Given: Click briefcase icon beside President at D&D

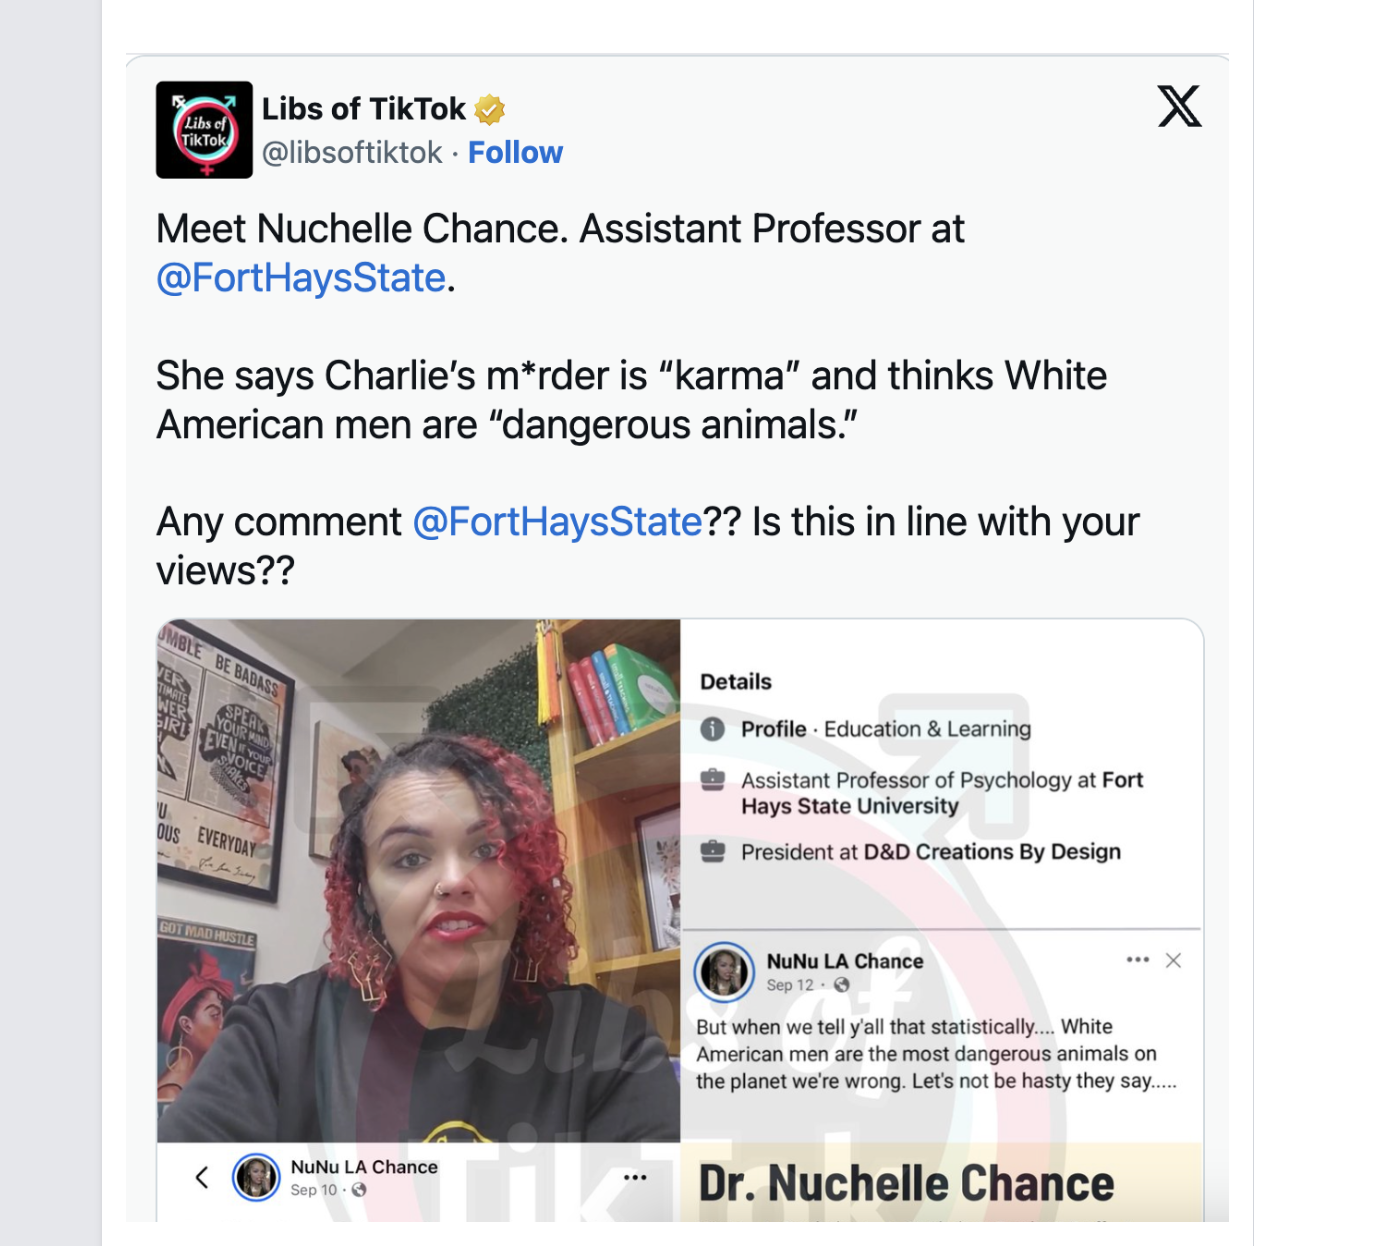Looking at the screenshot, I should point(712,852).
